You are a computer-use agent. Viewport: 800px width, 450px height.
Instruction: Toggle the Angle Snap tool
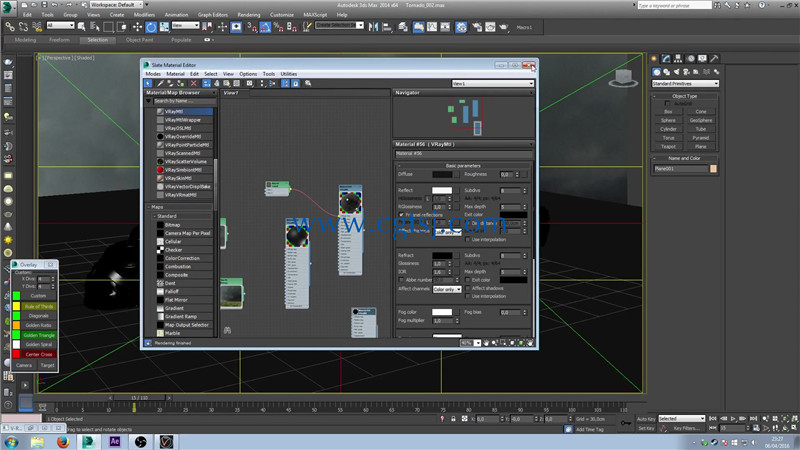265,27
